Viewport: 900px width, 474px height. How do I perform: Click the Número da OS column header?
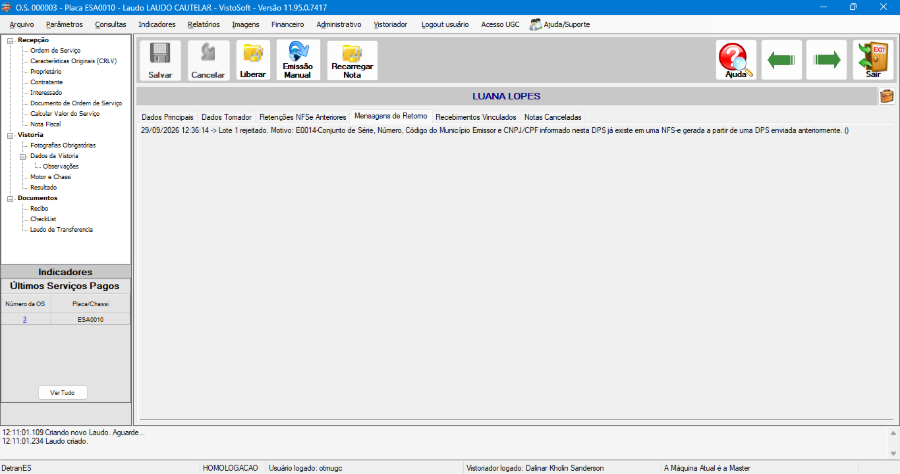click(x=25, y=304)
